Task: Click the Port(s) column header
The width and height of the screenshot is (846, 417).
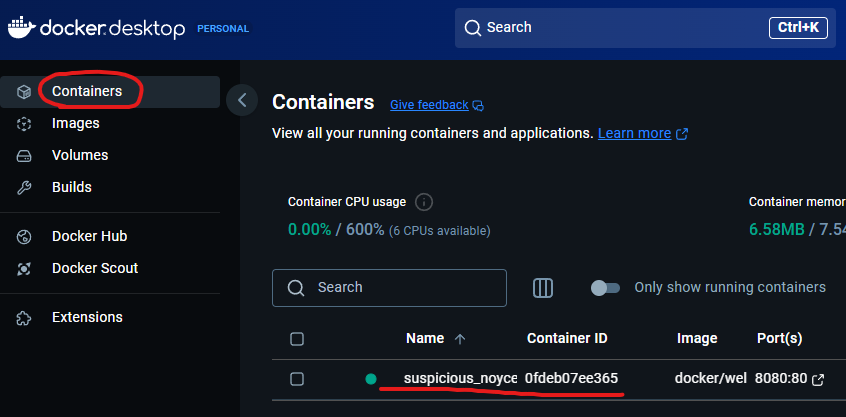Action: 780,339
